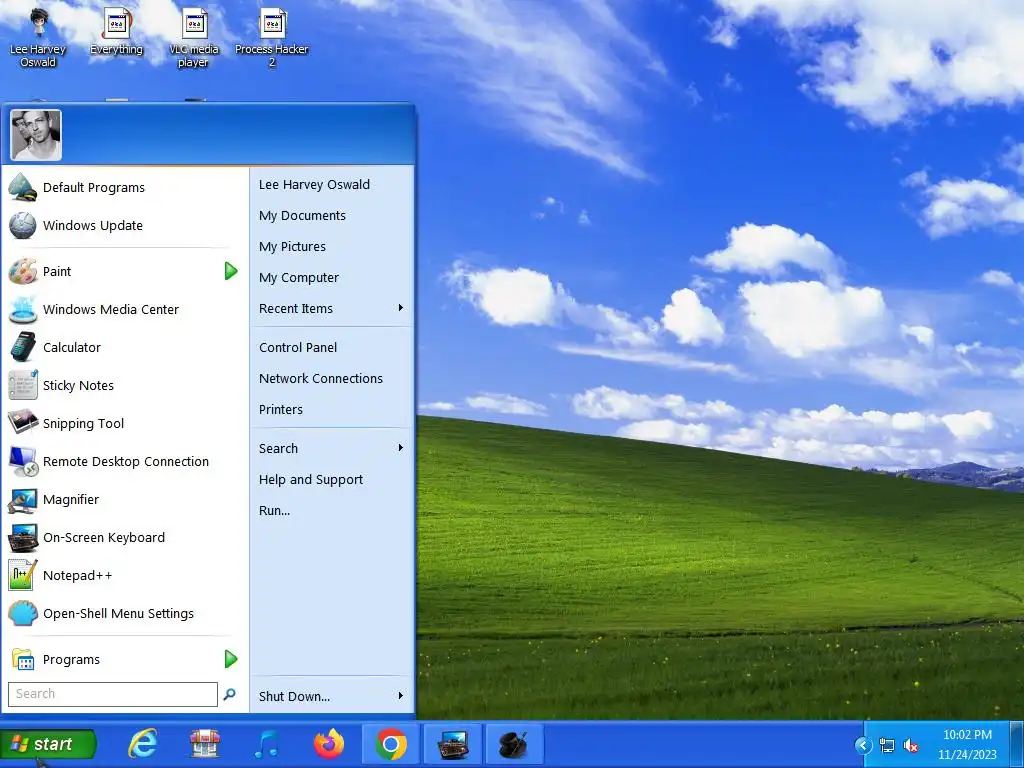Click the Start menu Search box

(112, 694)
